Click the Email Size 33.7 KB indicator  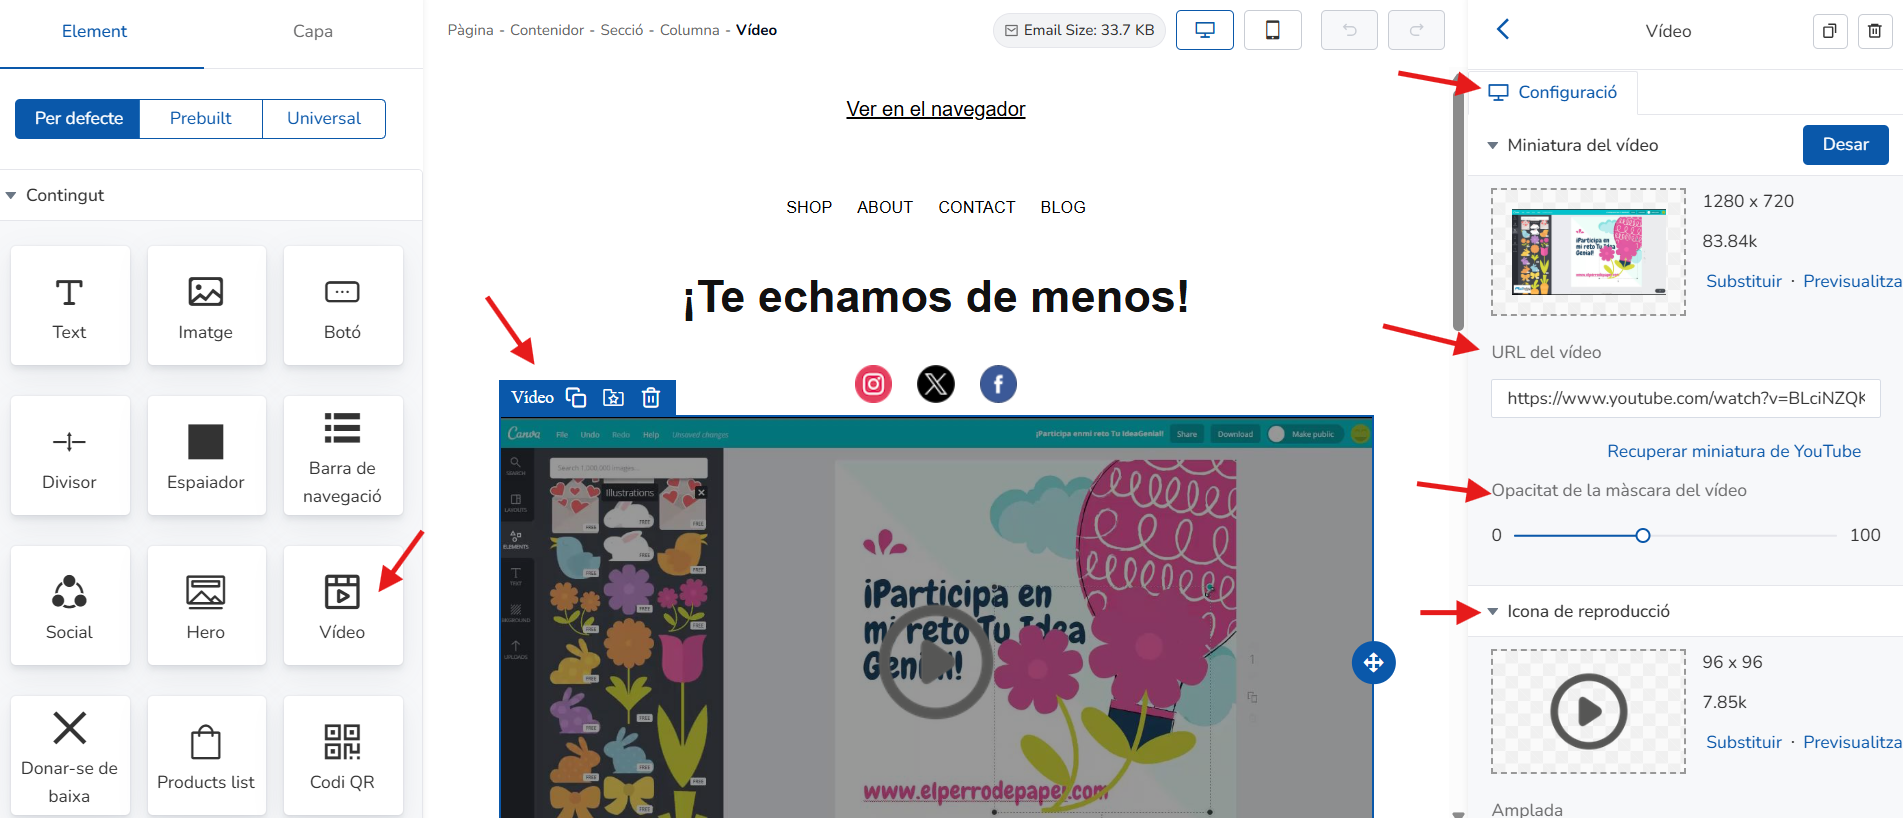[1079, 30]
